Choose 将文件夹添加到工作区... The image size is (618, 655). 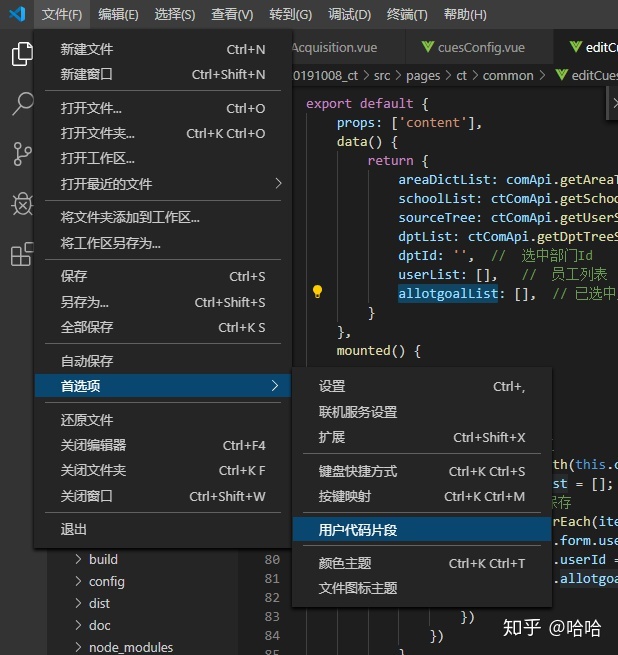(x=163, y=218)
